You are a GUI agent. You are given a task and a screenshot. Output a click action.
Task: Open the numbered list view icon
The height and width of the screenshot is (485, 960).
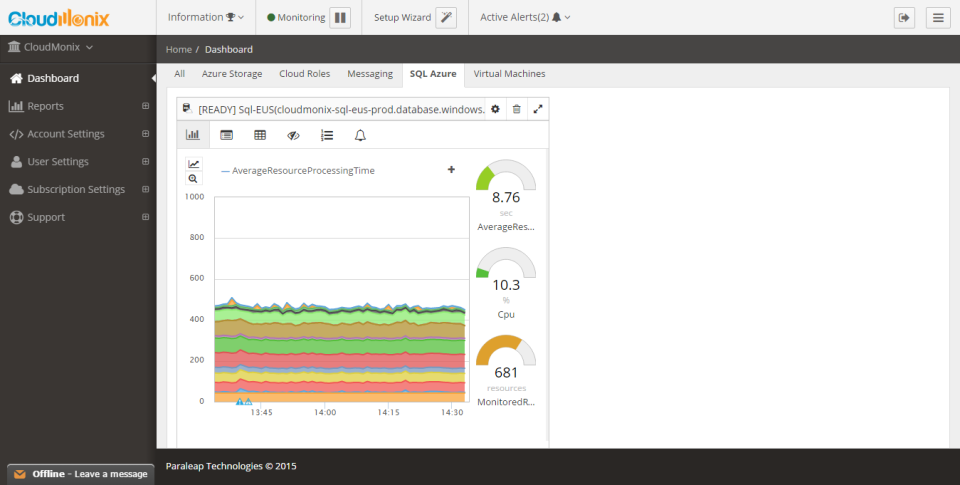coord(327,135)
